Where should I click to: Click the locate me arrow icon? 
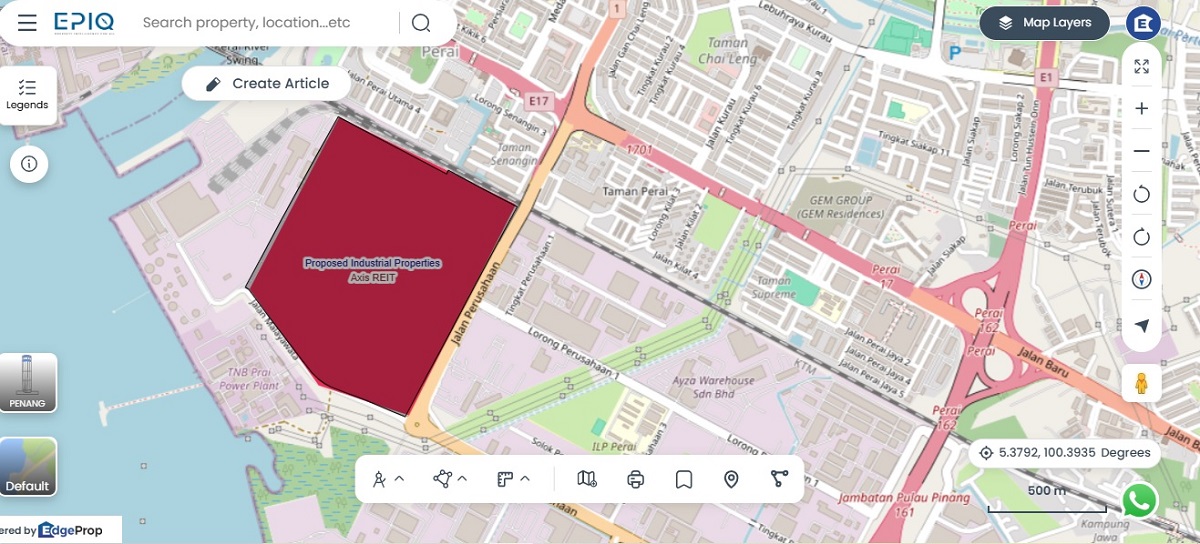pyautogui.click(x=1141, y=325)
